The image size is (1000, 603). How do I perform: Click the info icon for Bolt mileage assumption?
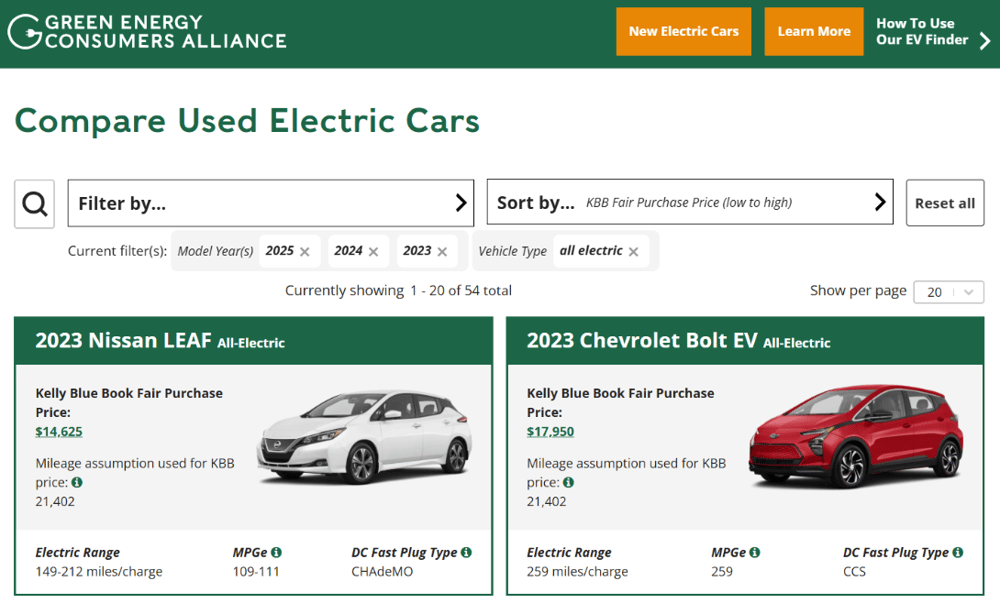[x=568, y=482]
